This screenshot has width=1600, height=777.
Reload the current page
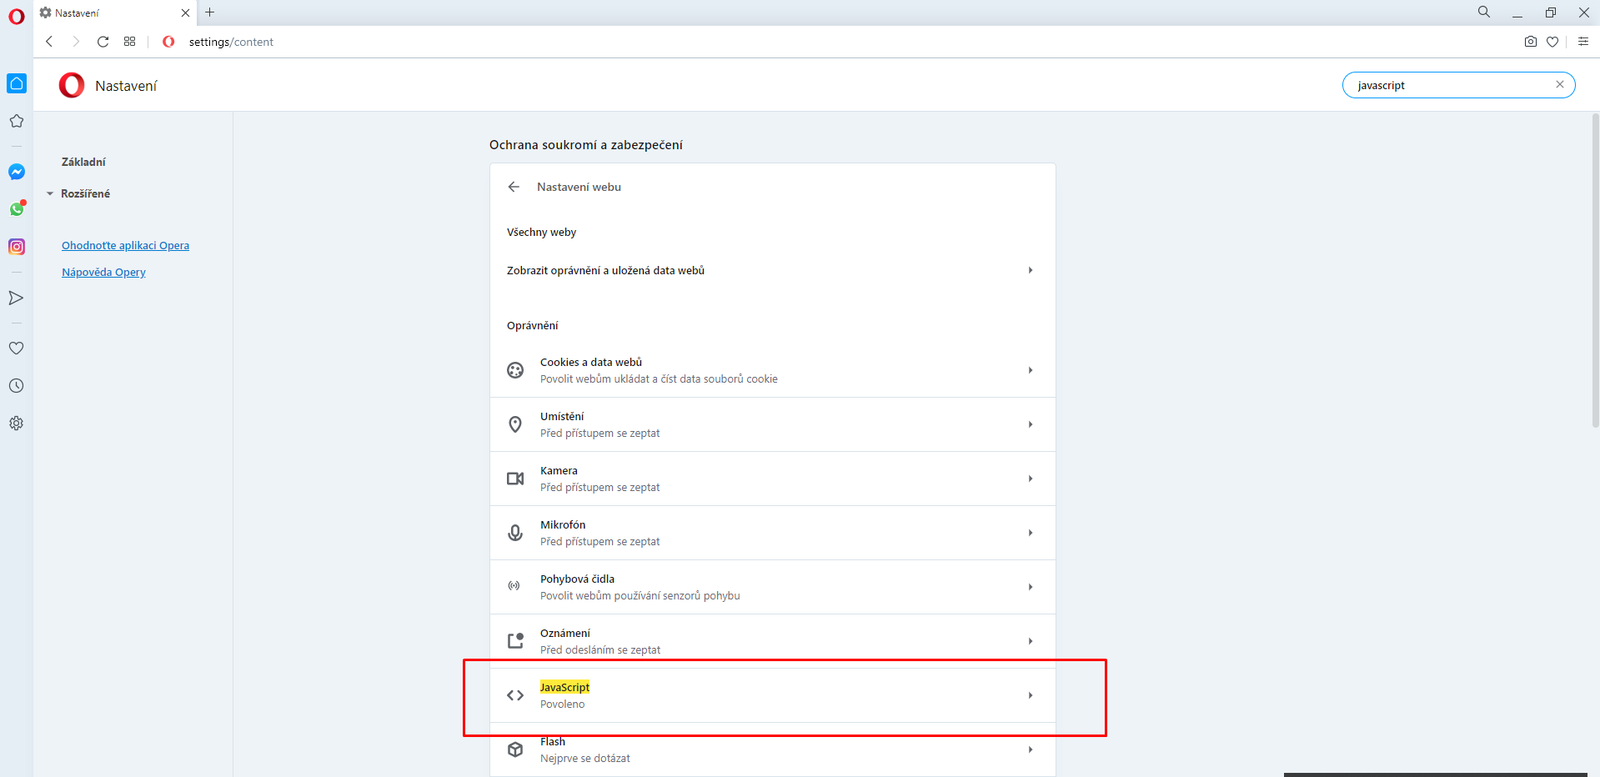pyautogui.click(x=103, y=42)
